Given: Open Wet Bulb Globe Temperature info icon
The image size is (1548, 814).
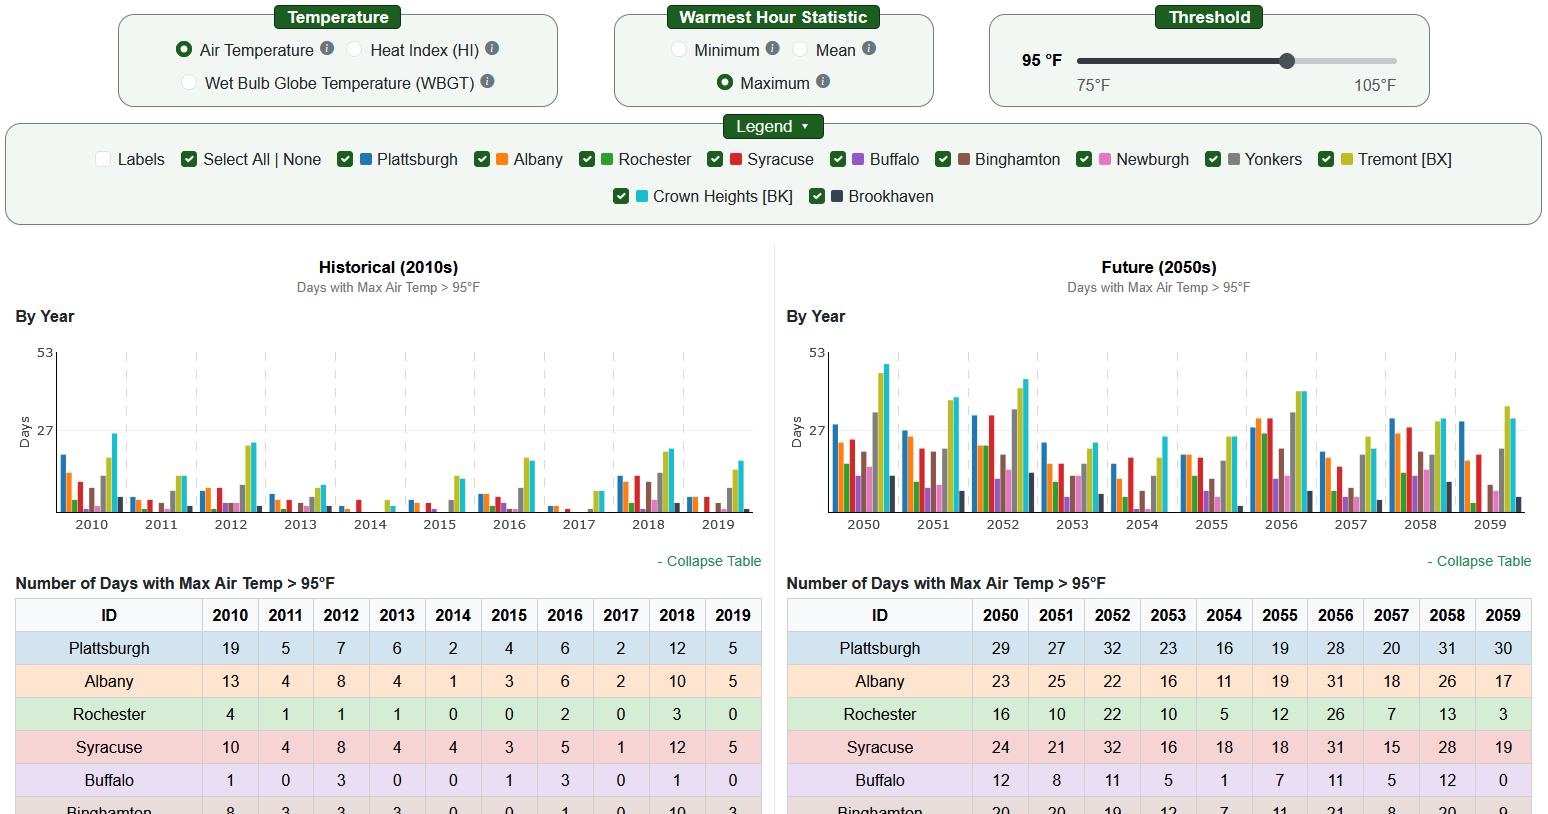Looking at the screenshot, I should click(487, 81).
